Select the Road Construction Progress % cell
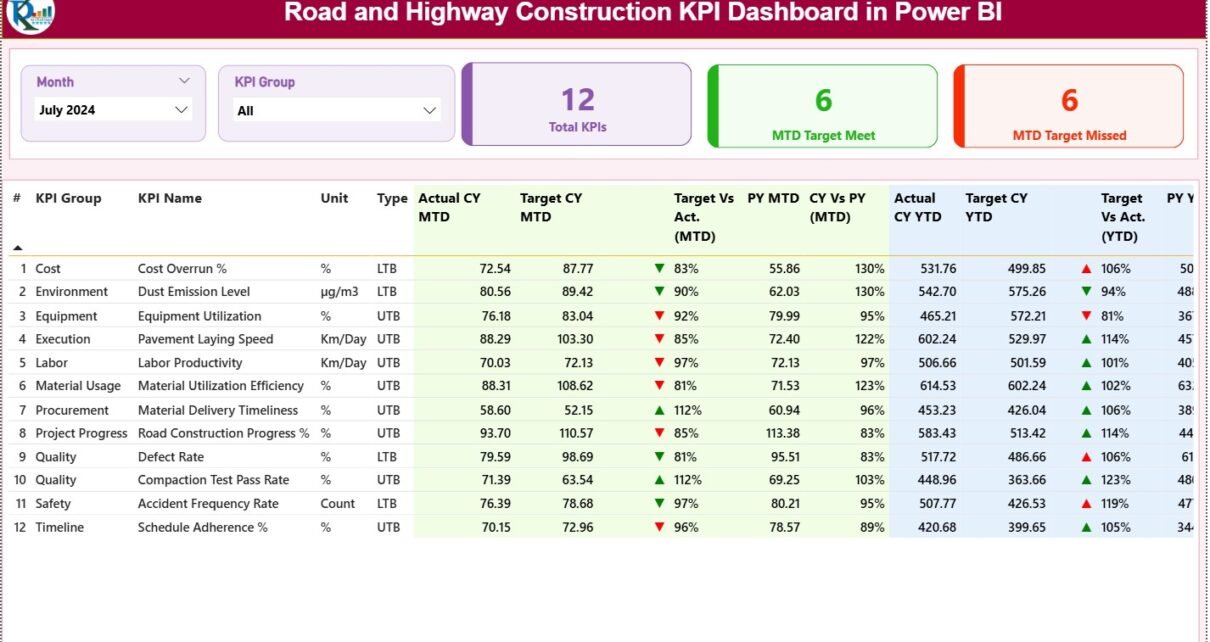 point(223,433)
